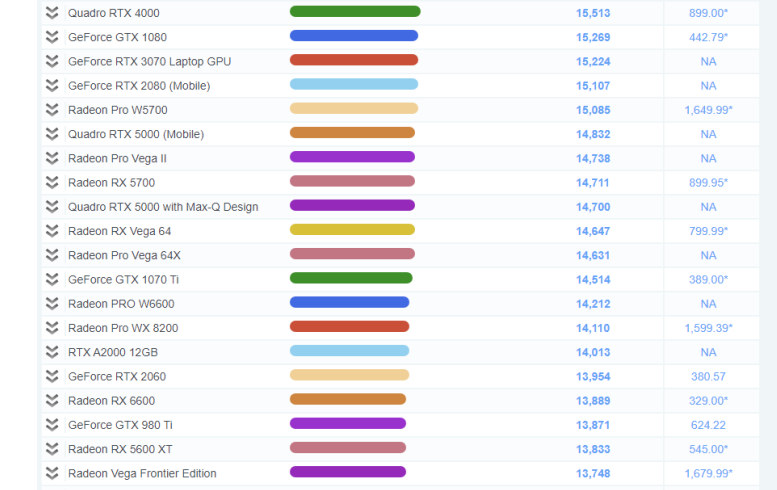Expand the GeForce GTX 1080 row chevron
Viewport: 777px width, 490px height.
point(52,37)
